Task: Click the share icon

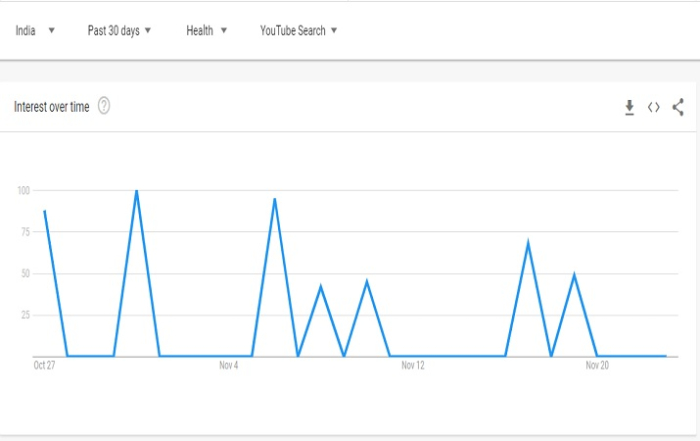Action: click(x=678, y=107)
